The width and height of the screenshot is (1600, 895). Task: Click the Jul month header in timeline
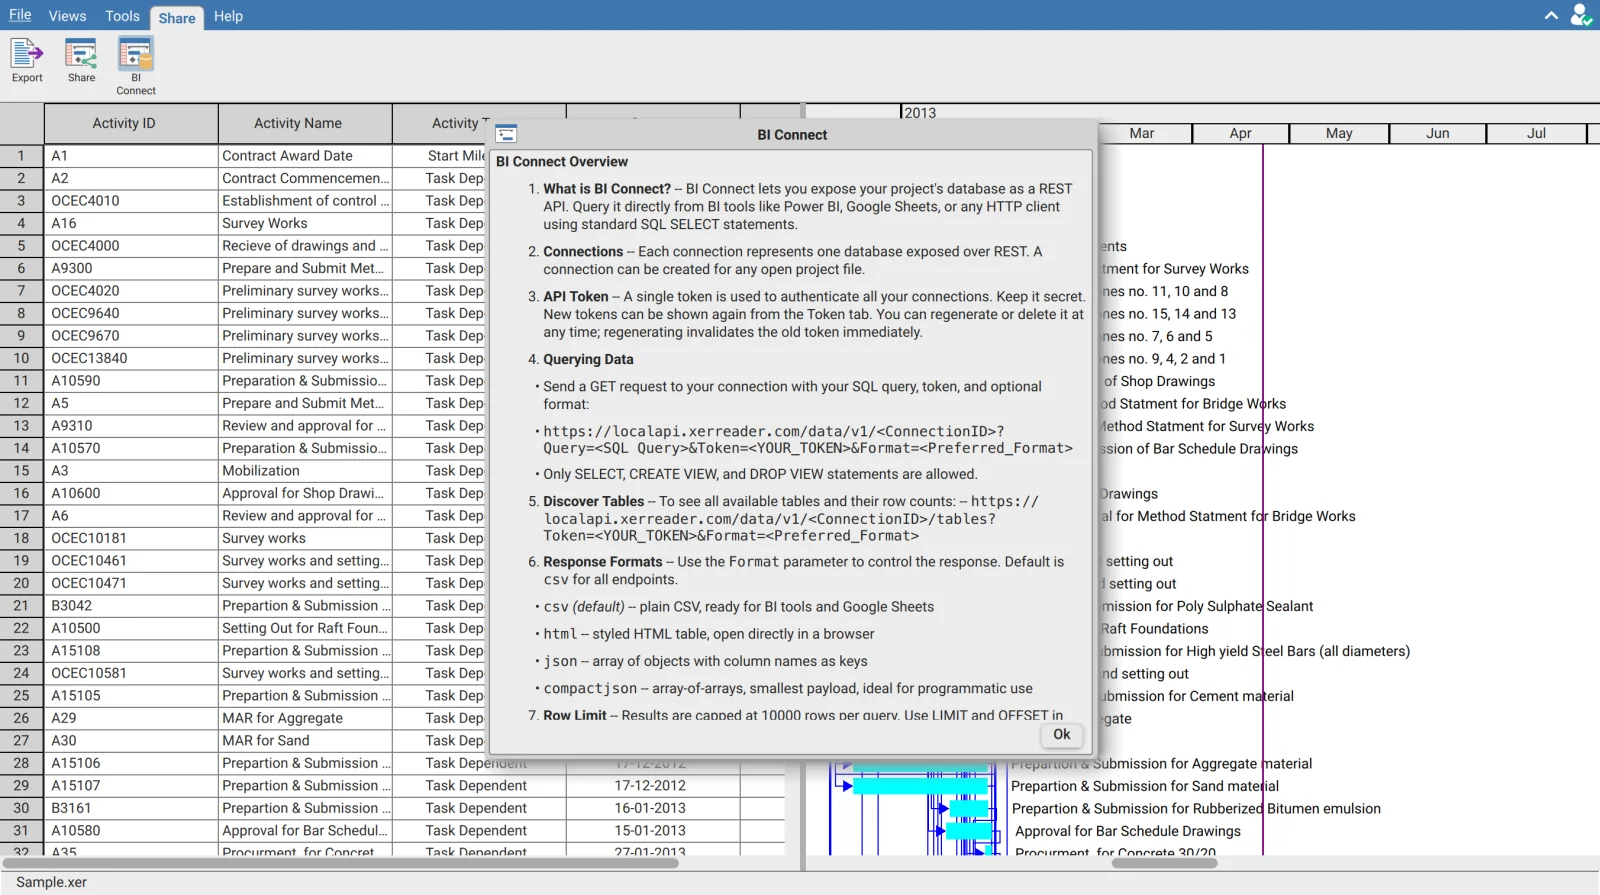[1536, 133]
